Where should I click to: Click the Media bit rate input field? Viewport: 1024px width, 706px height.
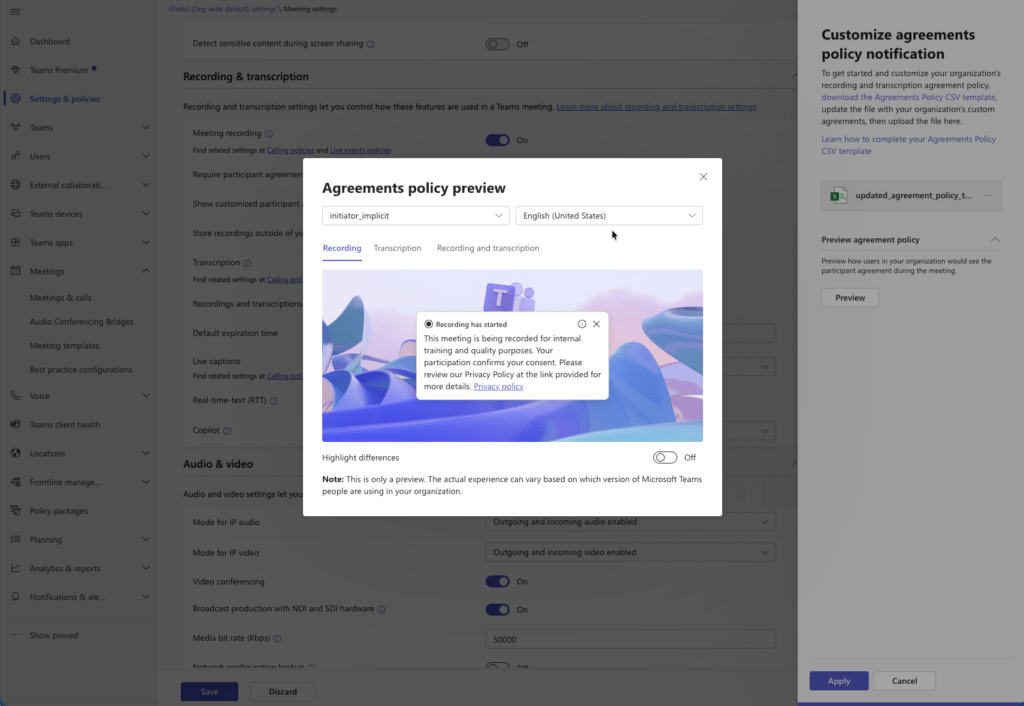point(630,638)
